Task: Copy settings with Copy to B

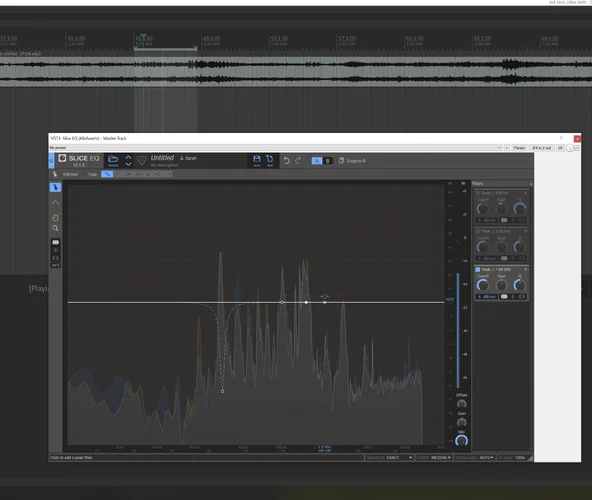Action: coord(352,160)
